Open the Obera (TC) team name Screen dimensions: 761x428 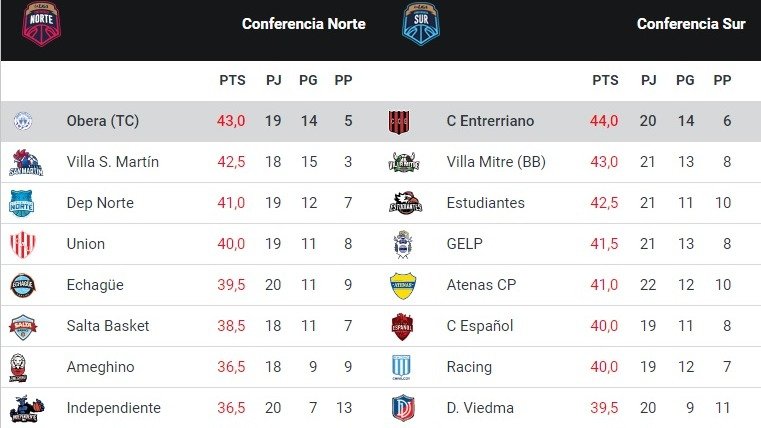[103, 121]
